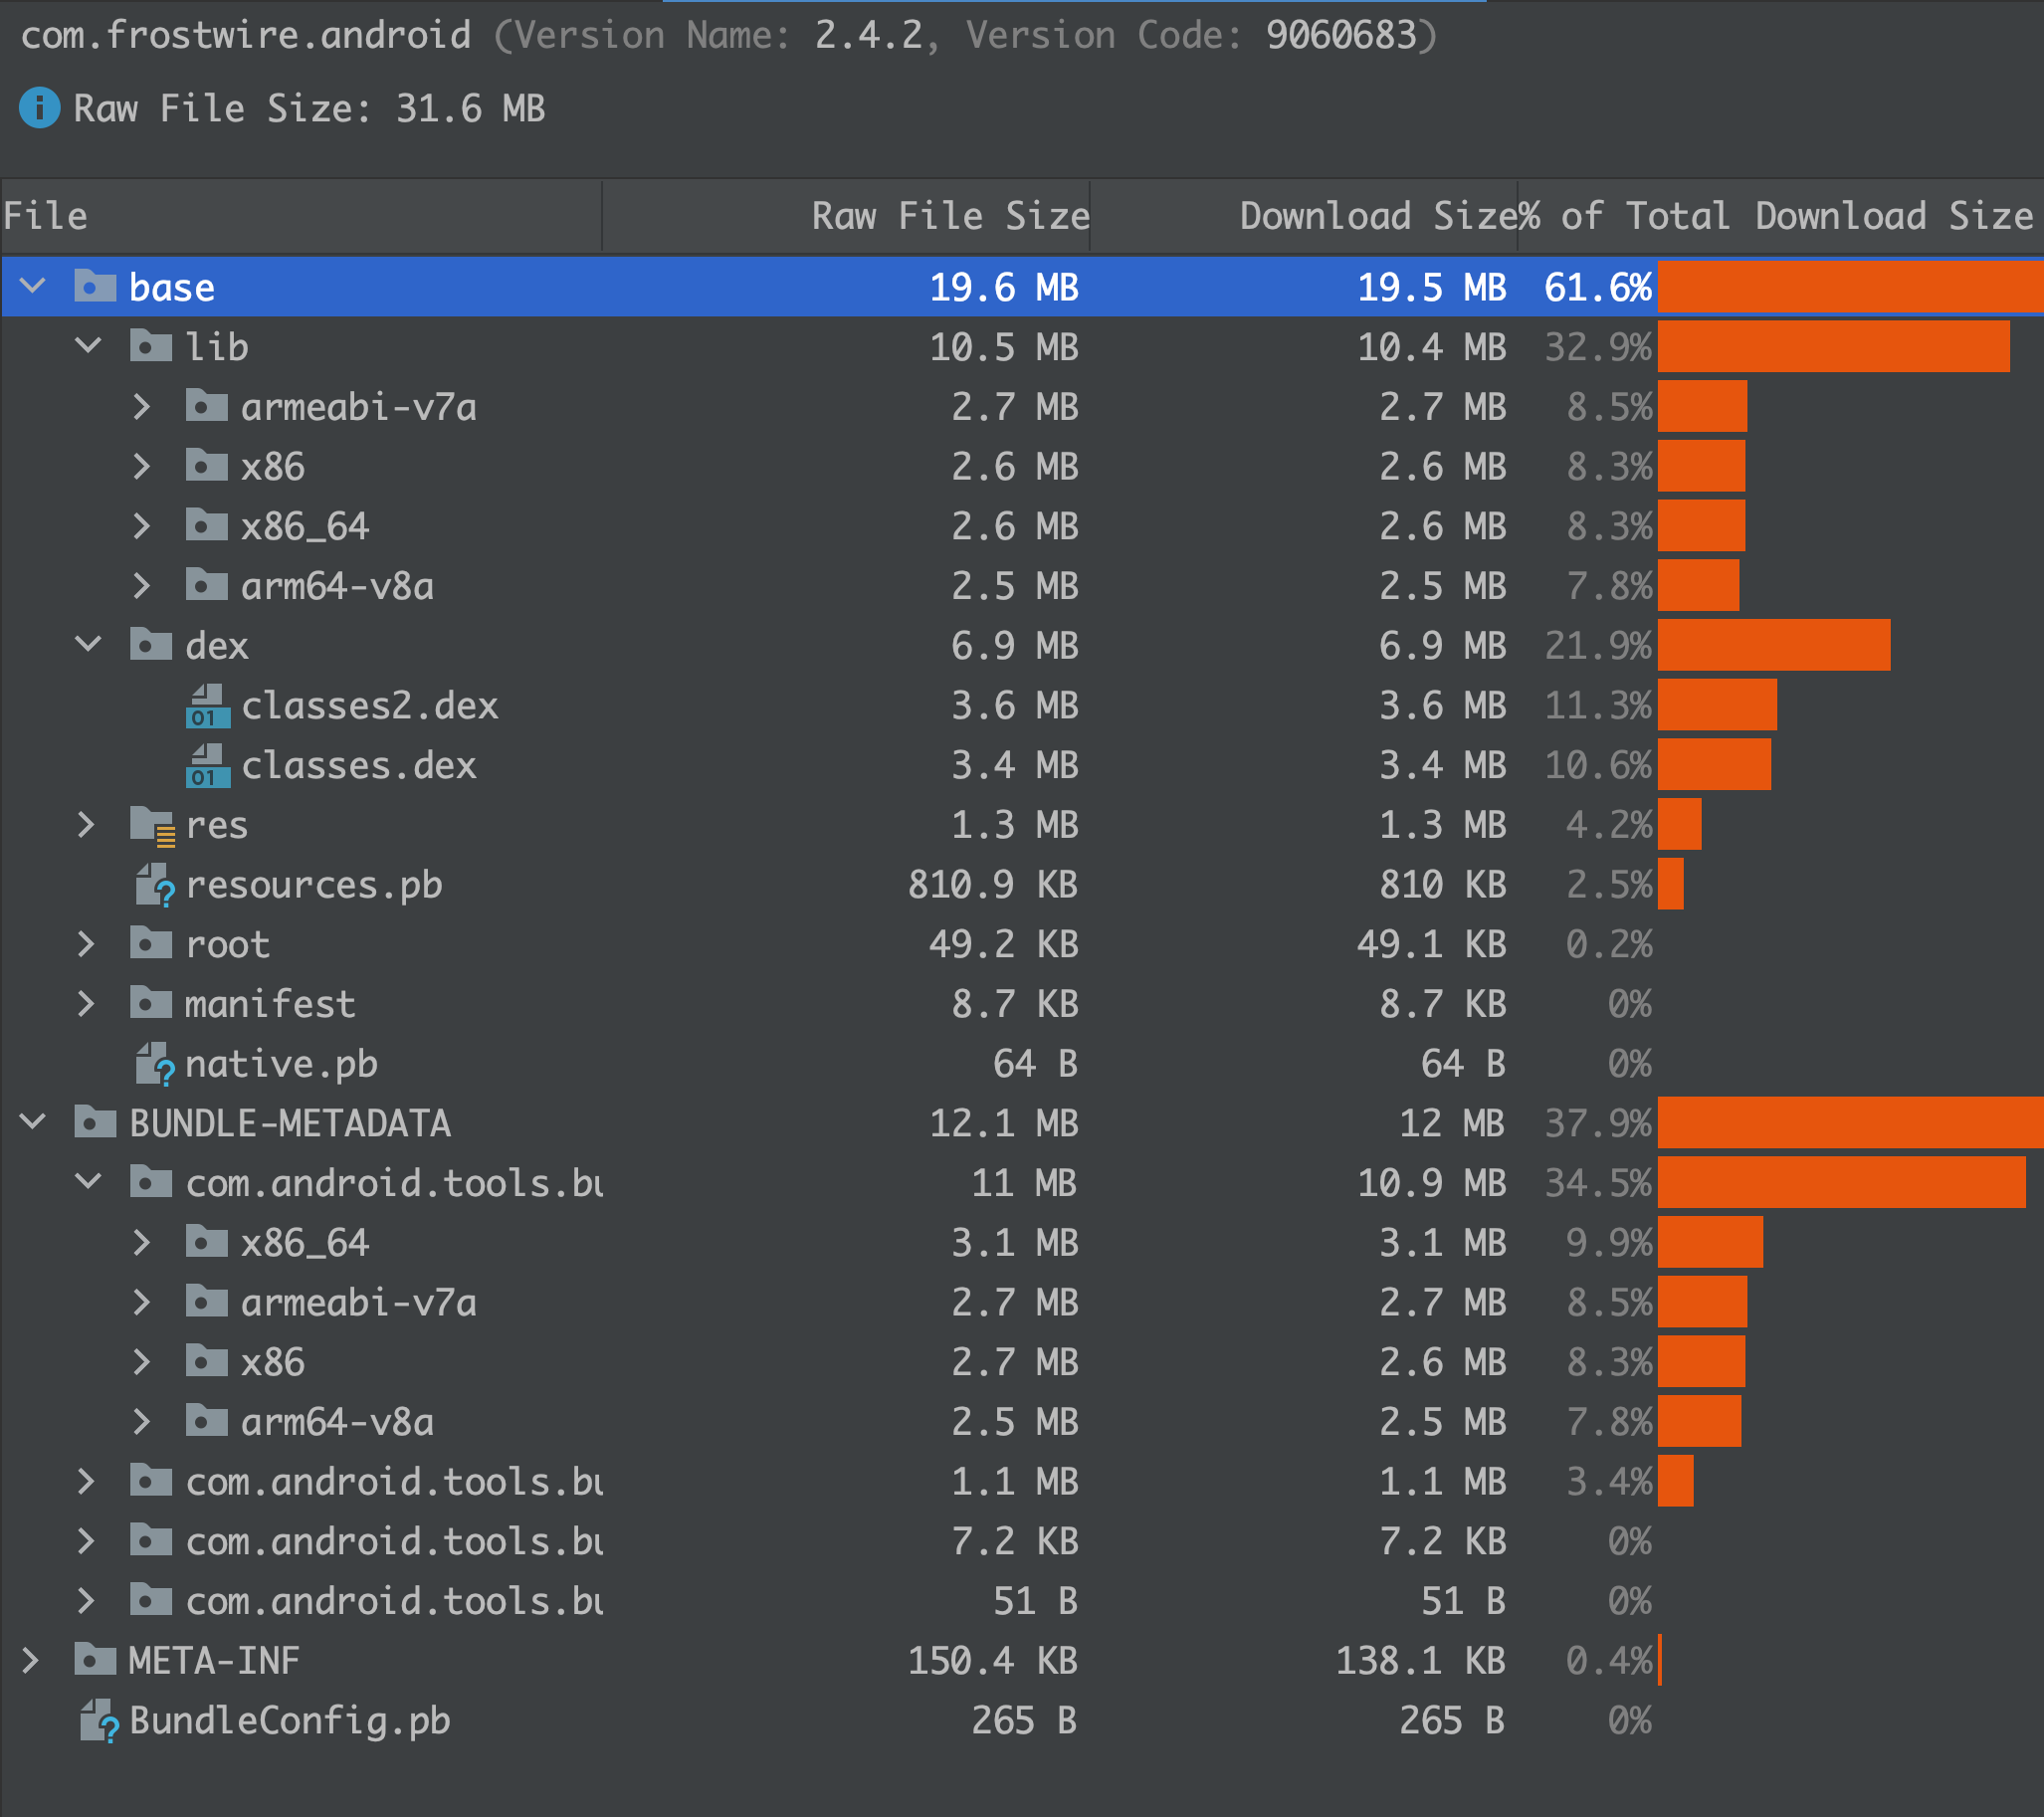
Task: Select the classes2.dex row name
Action: coord(369,706)
